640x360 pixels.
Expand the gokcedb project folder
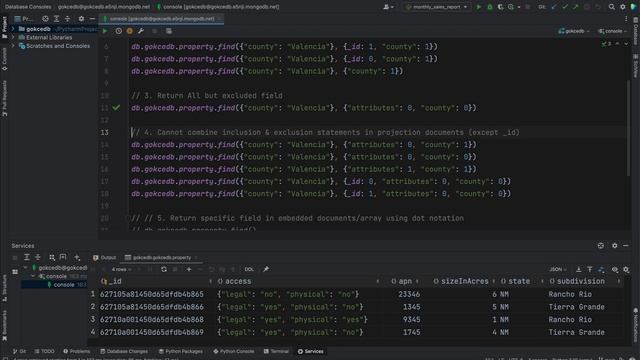[x=13, y=29]
